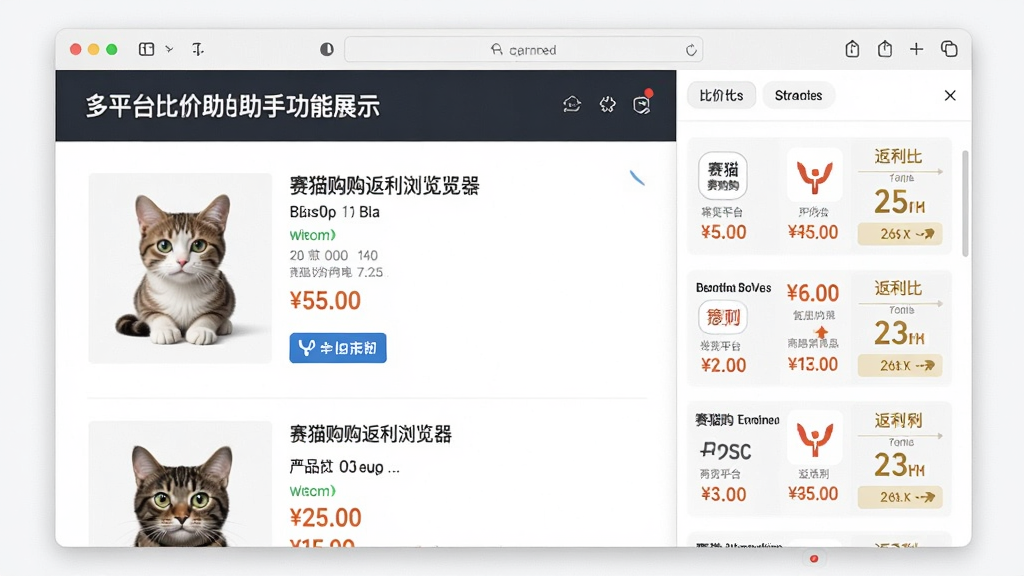The width and height of the screenshot is (1024, 576).
Task: Click the page header title 多平台比价助手功能展示
Action: click(232, 106)
